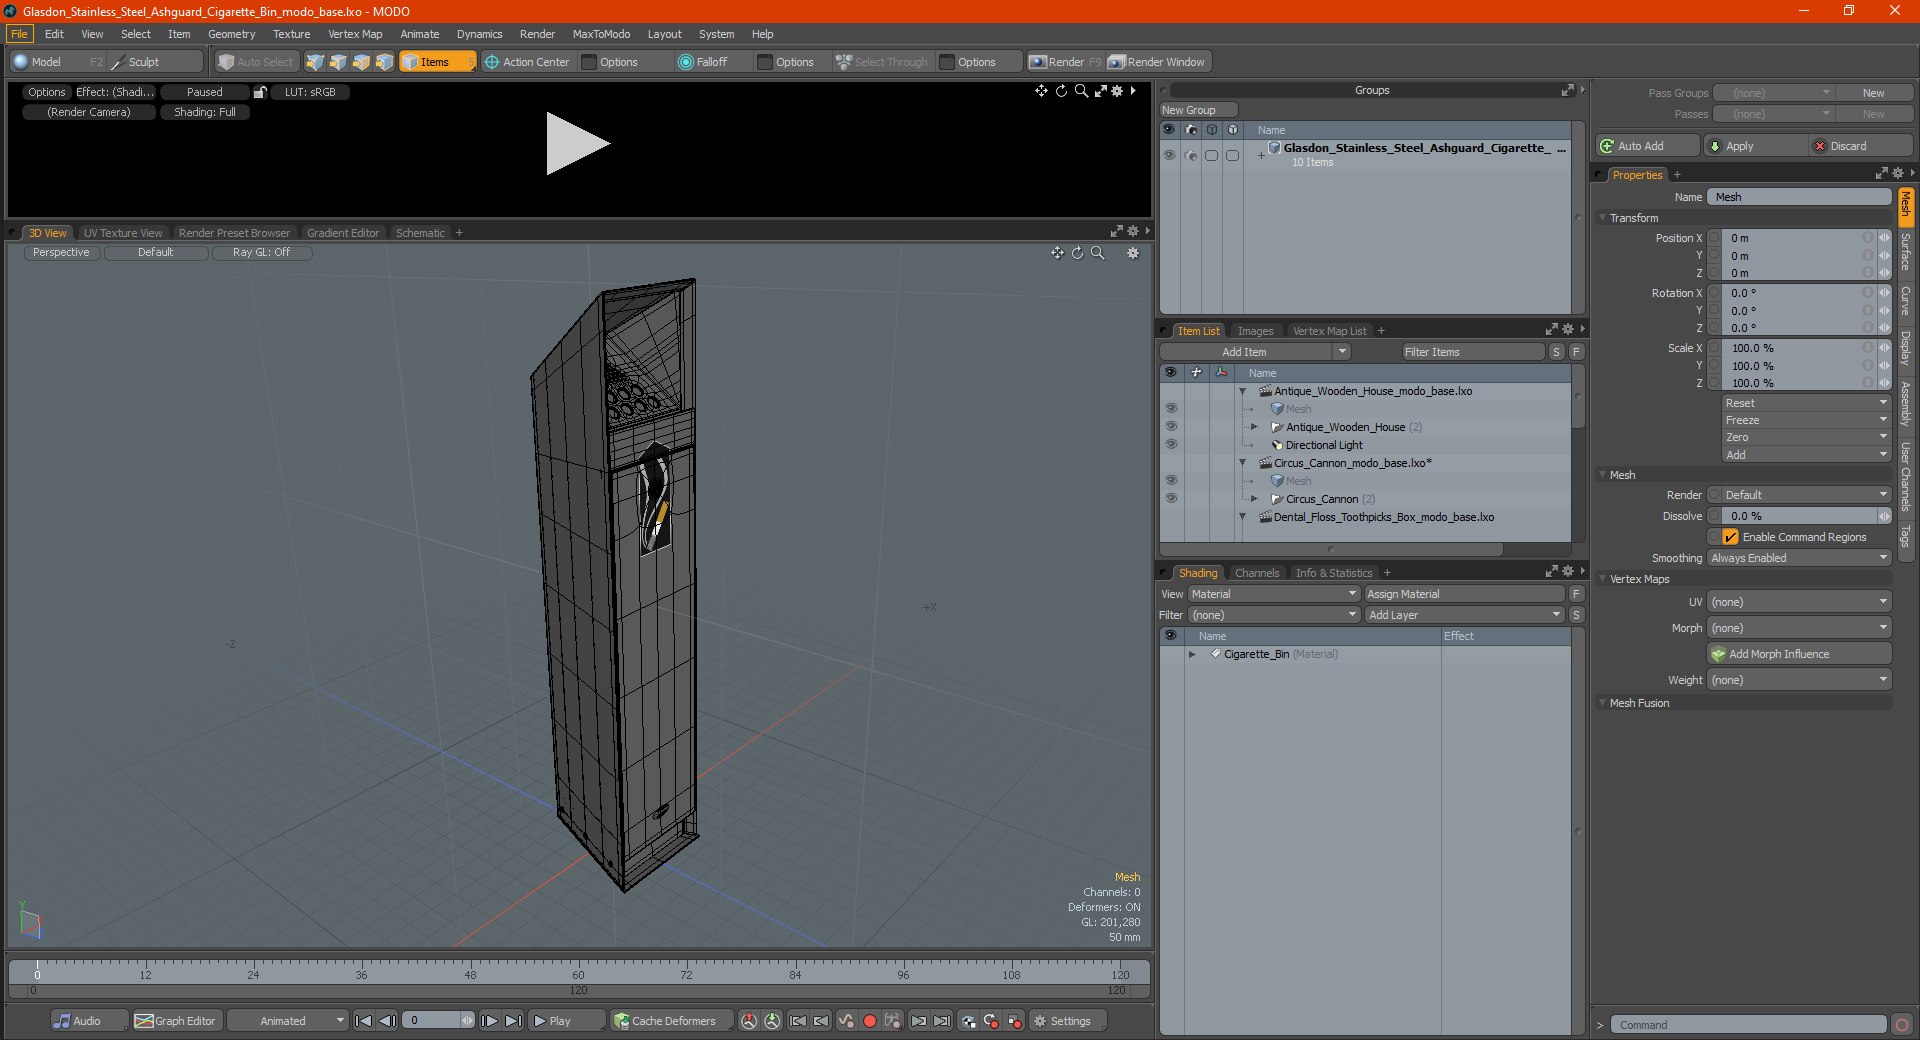Click lock icon in preview toolbar
1920x1040 pixels.
click(x=260, y=92)
